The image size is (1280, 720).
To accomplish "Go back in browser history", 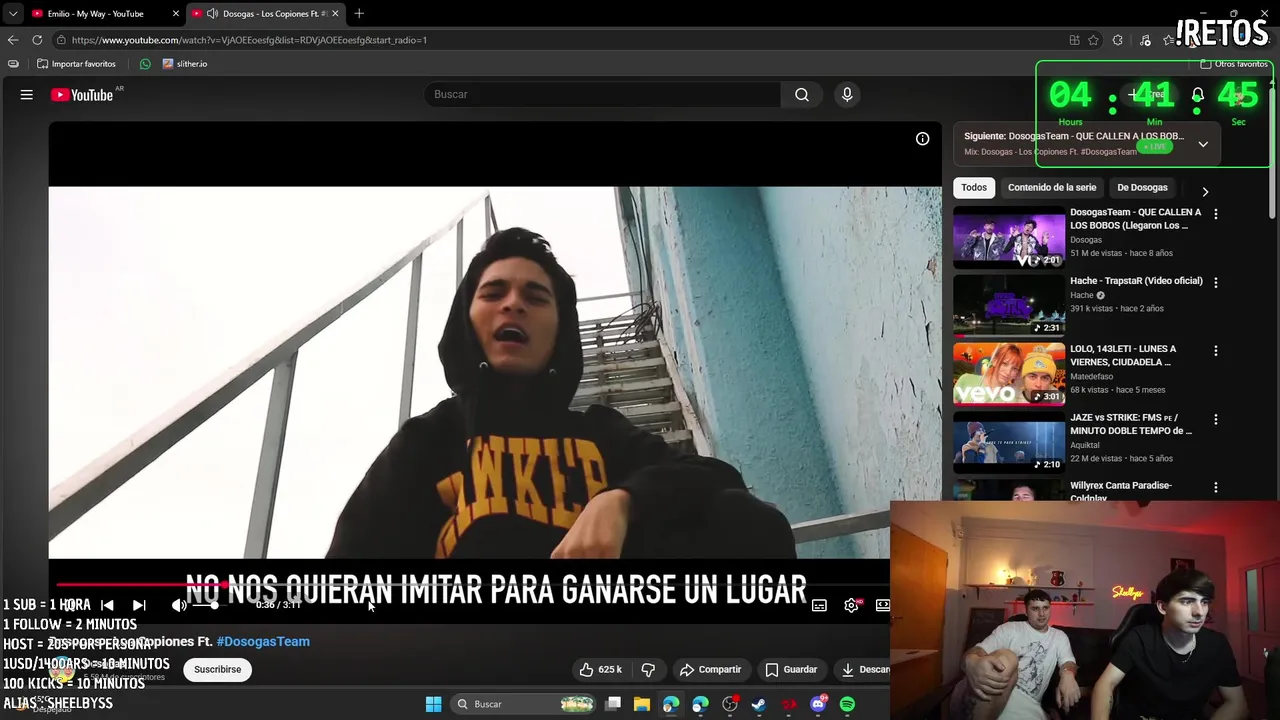I will pos(13,40).
